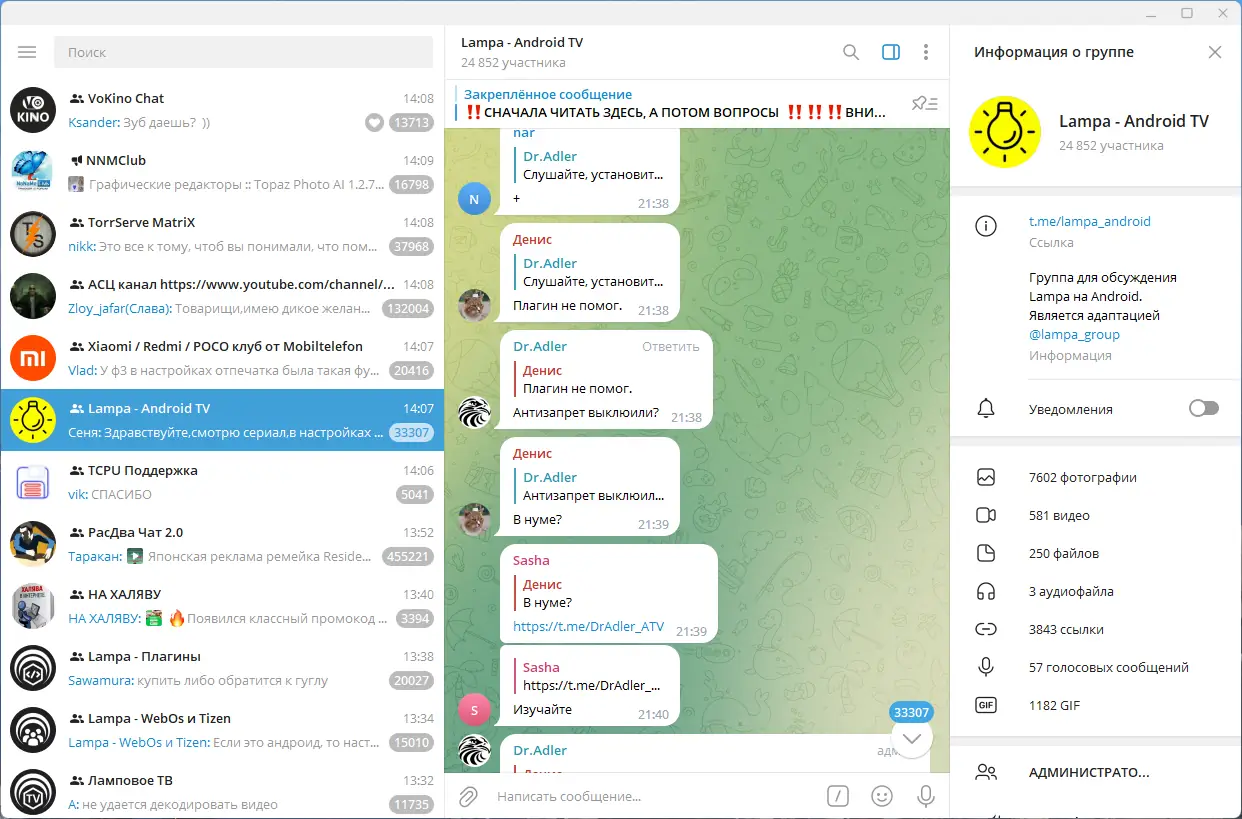Start recording with the microphone icon
Viewport: 1242px width, 819px height.
click(x=925, y=795)
